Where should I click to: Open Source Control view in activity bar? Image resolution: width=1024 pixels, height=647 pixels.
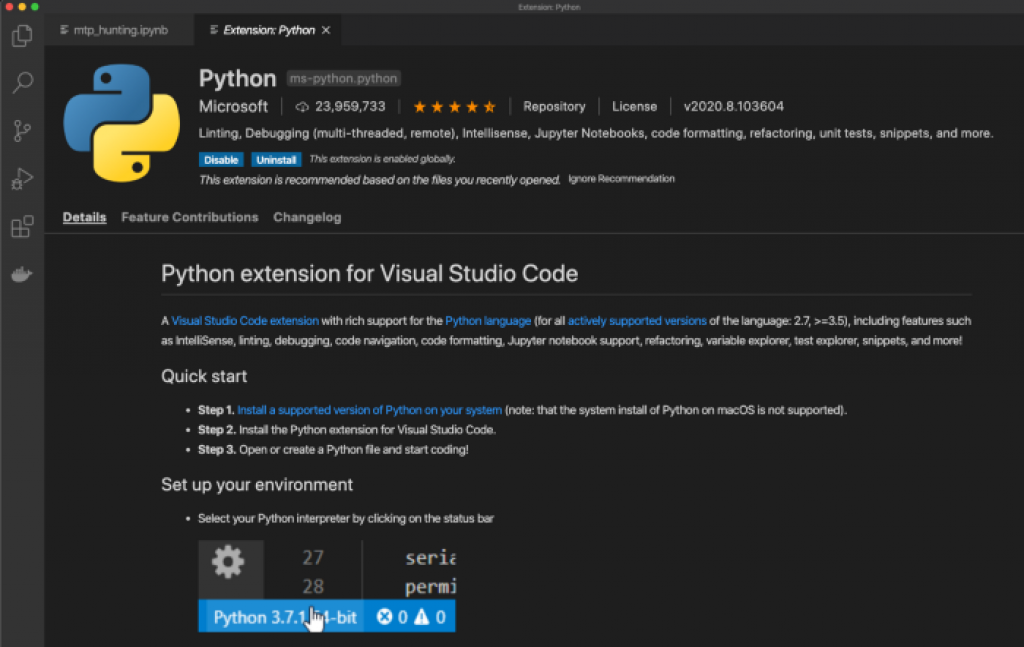tap(22, 131)
